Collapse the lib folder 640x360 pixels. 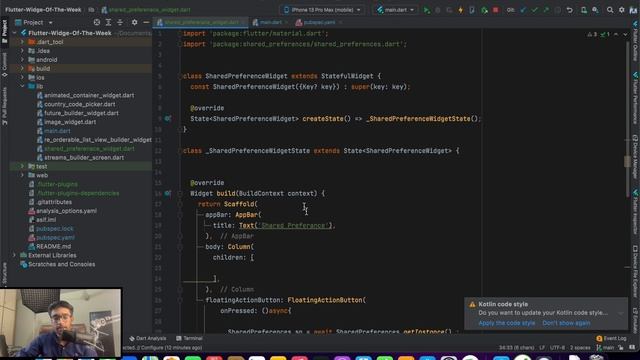[22, 87]
